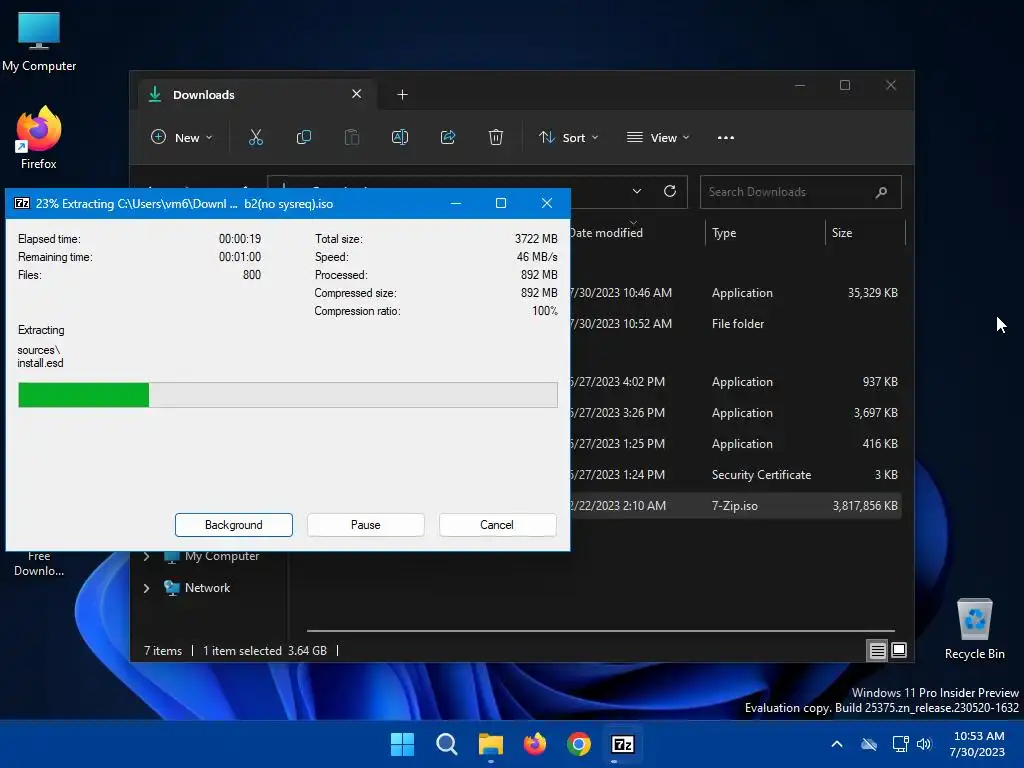Select the File folder row

point(735,324)
